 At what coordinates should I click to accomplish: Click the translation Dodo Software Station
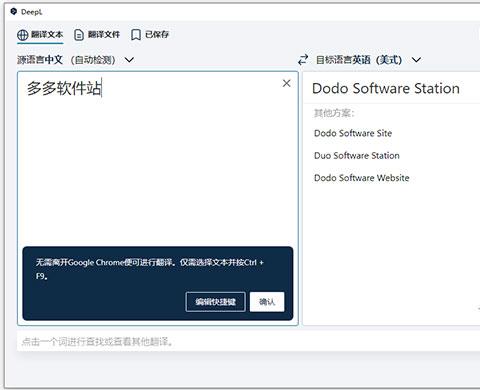pos(386,89)
